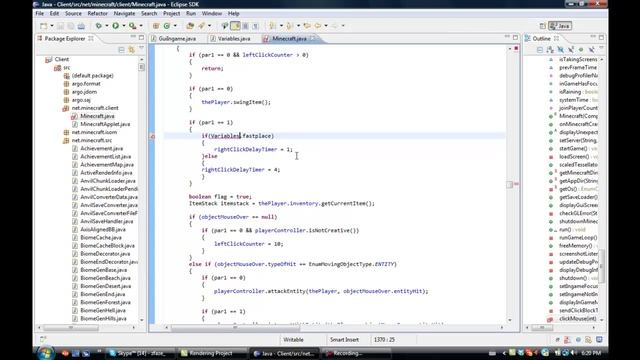This screenshot has width=640, height=360.
Task: Toggle Show Whitespace Characters toolbar button
Action: coord(255,26)
